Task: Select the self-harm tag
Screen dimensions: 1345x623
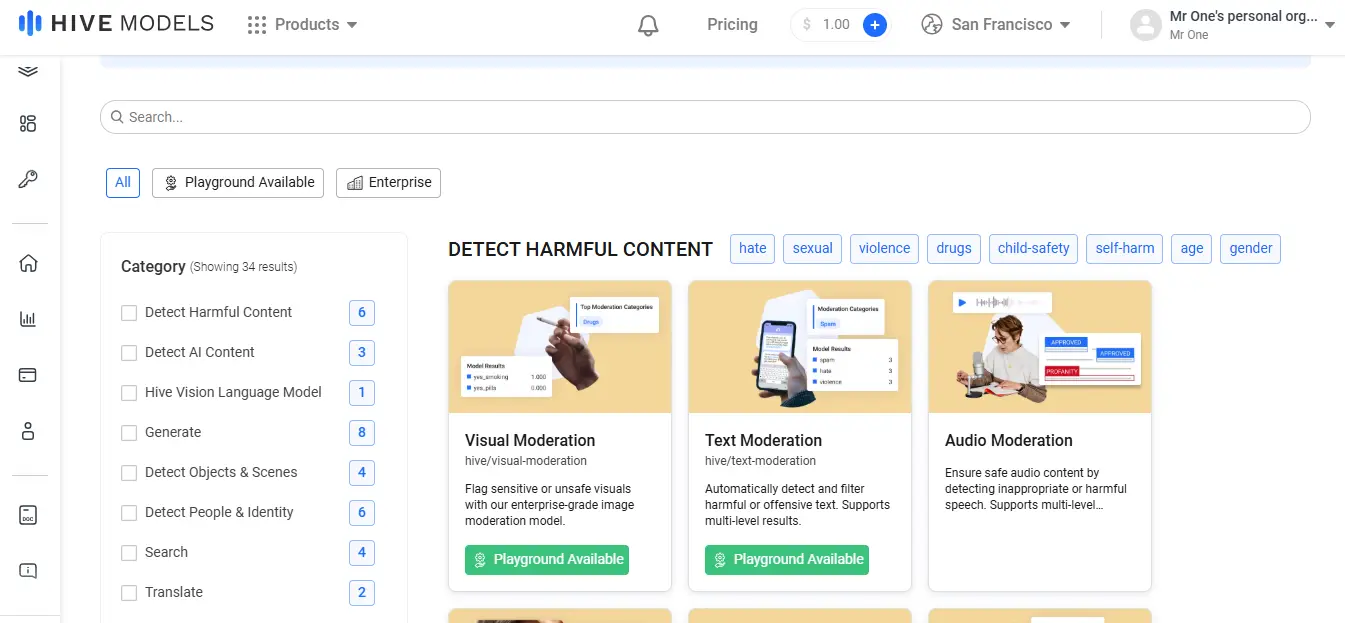Action: [x=1125, y=248]
